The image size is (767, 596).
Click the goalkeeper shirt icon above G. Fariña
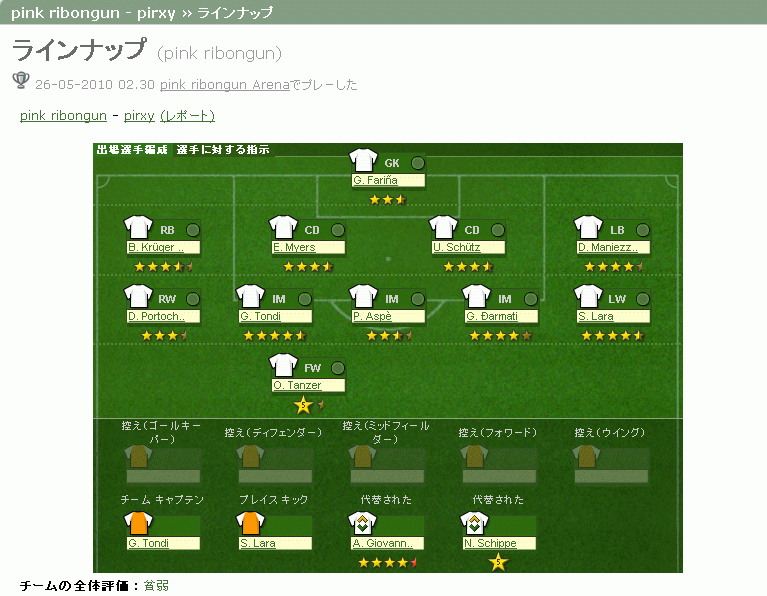(x=364, y=161)
